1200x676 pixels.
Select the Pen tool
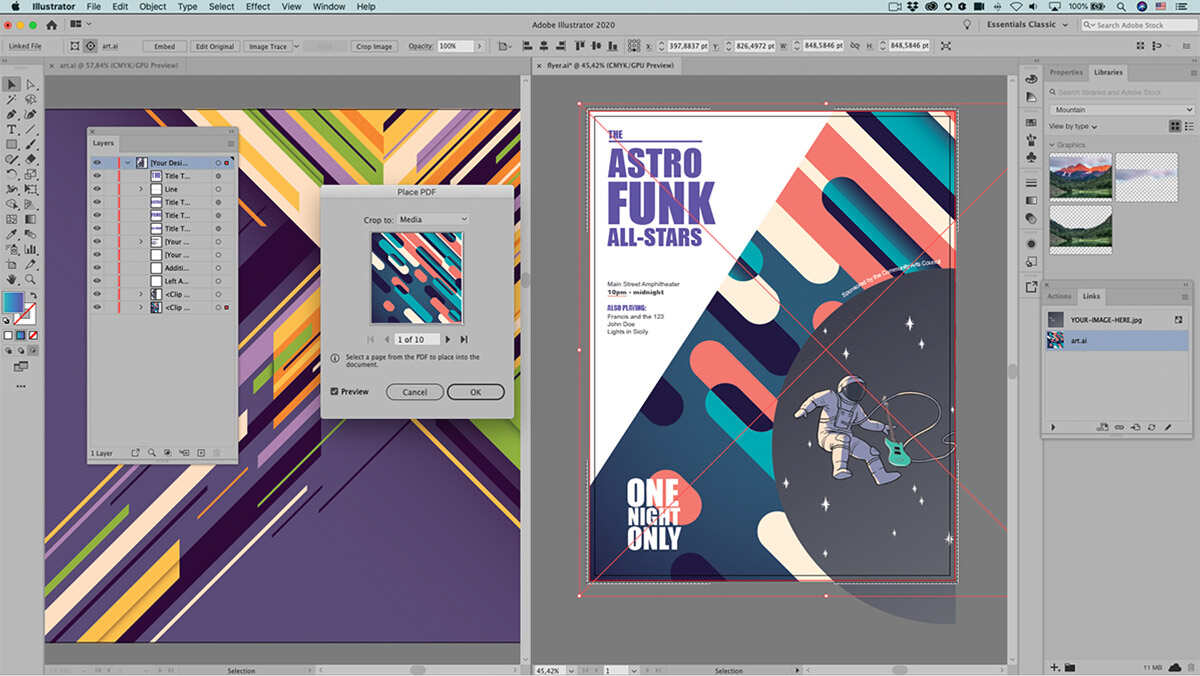(12, 115)
